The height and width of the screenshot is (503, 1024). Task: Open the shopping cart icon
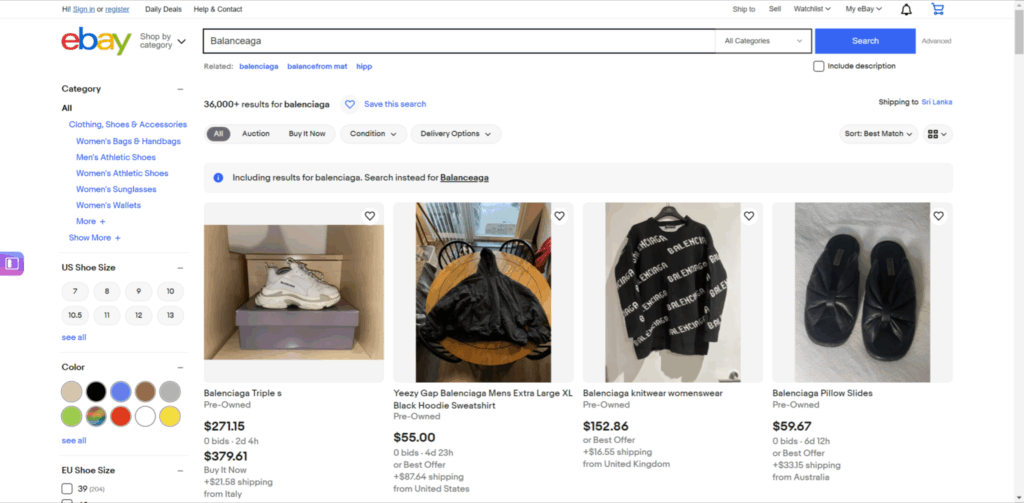937,9
